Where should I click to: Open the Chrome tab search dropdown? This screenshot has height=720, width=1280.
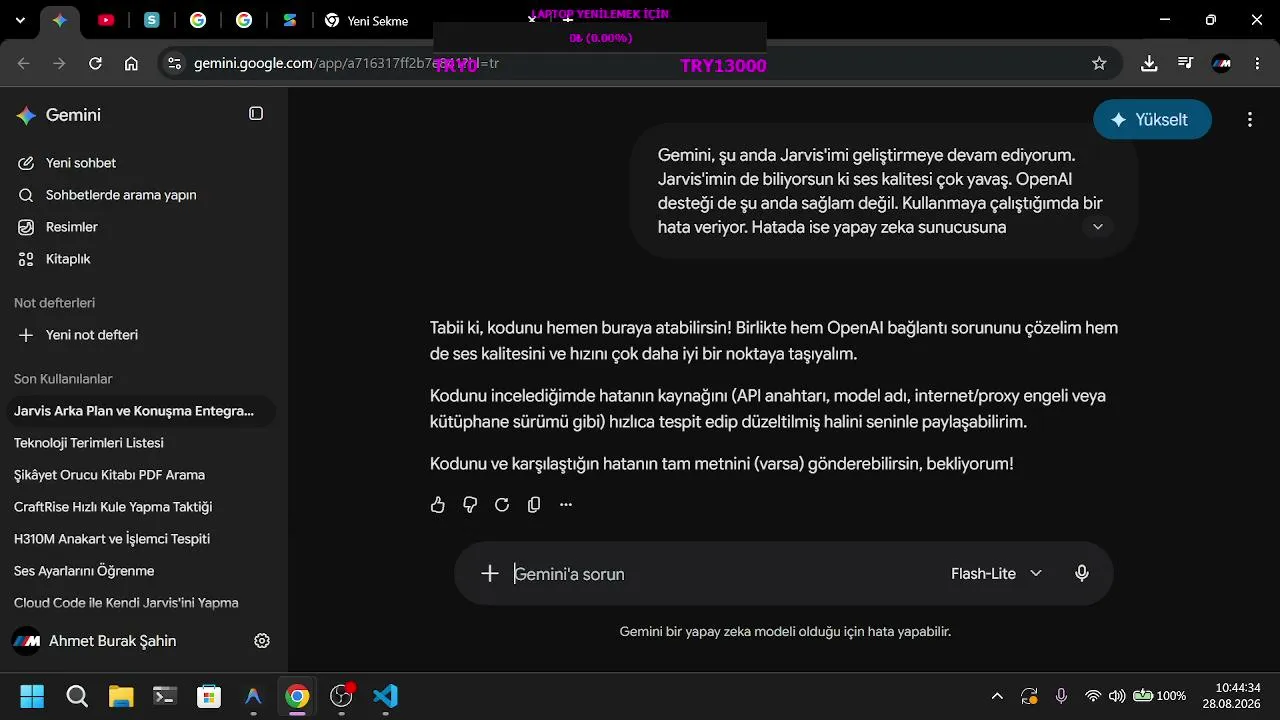coord(20,20)
